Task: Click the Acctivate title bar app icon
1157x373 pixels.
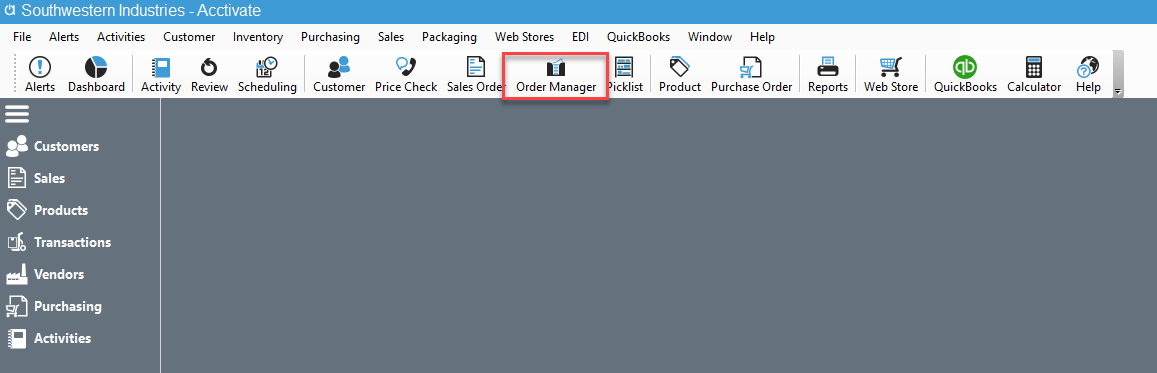Action: [10, 11]
